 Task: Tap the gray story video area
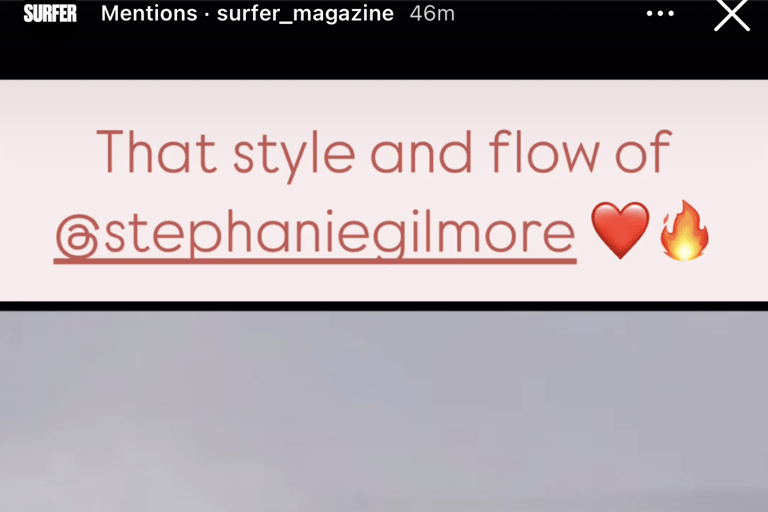pyautogui.click(x=384, y=411)
